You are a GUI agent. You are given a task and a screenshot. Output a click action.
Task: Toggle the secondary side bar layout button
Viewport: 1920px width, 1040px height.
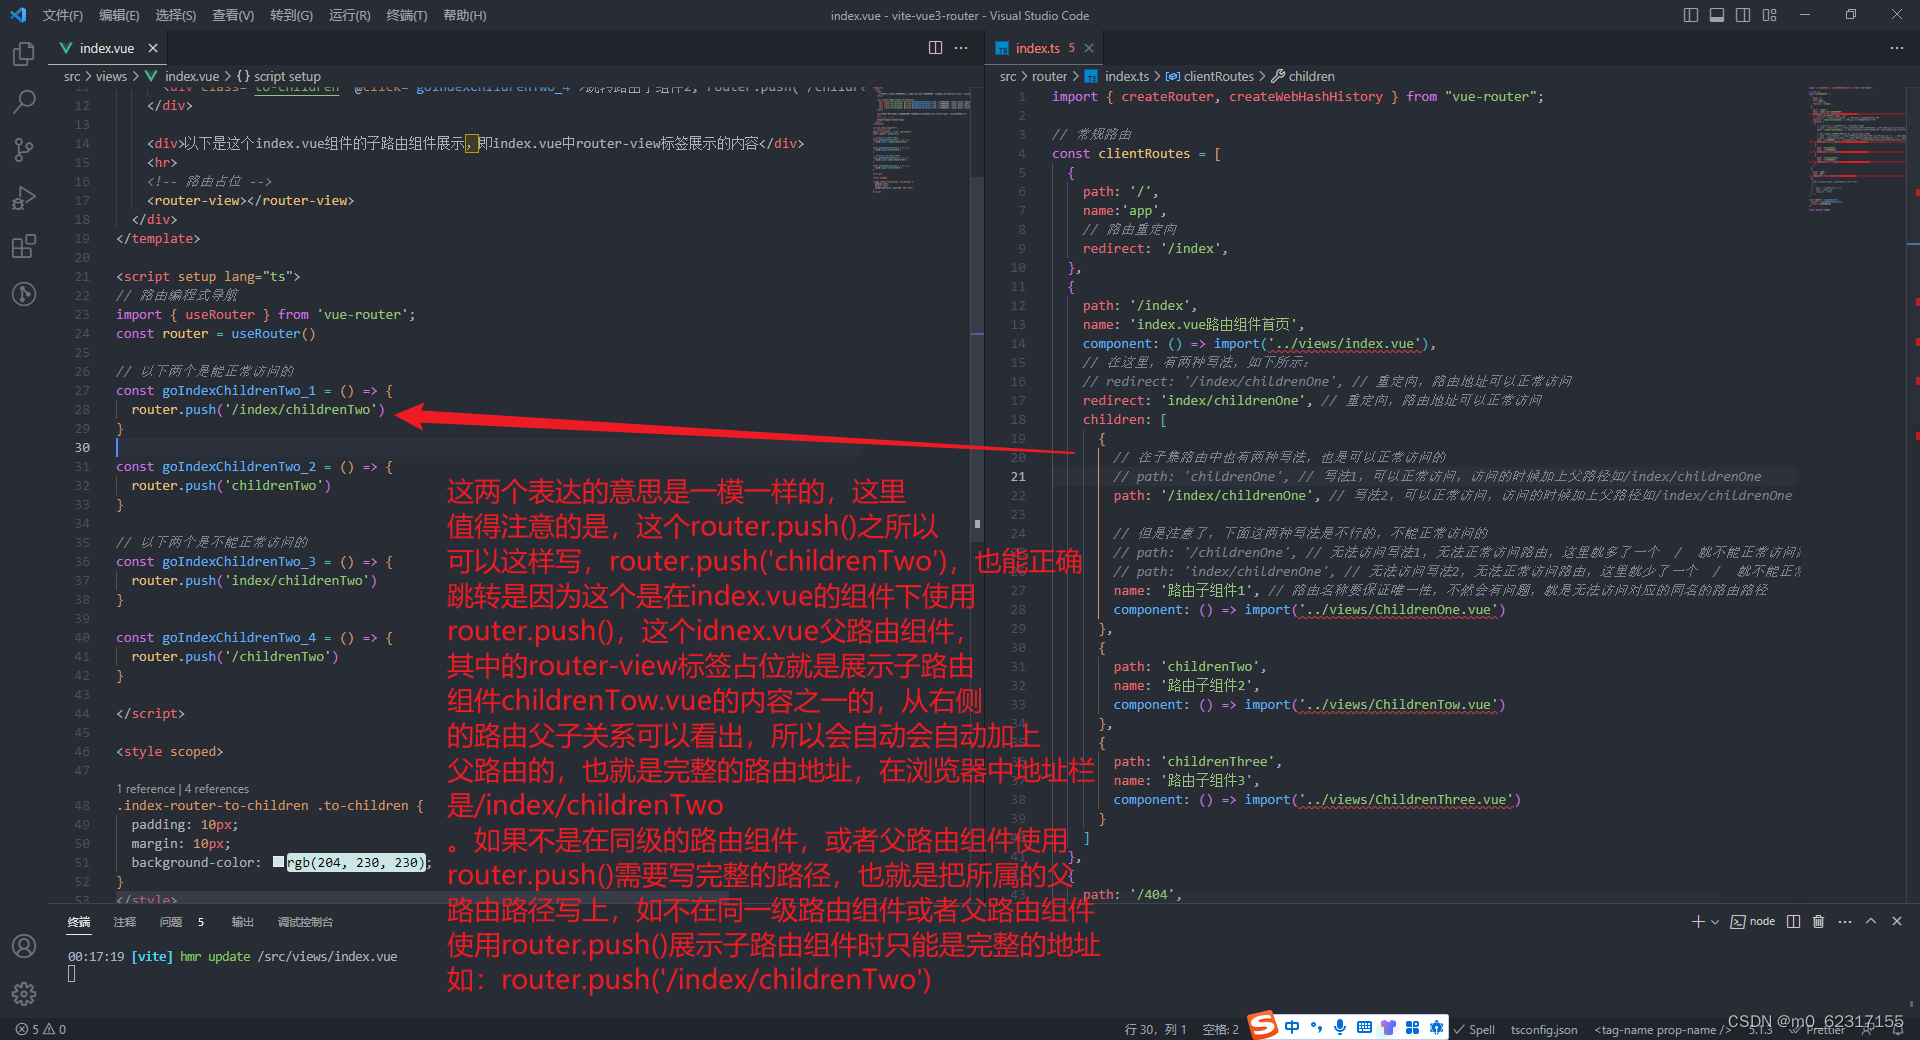pos(1743,15)
